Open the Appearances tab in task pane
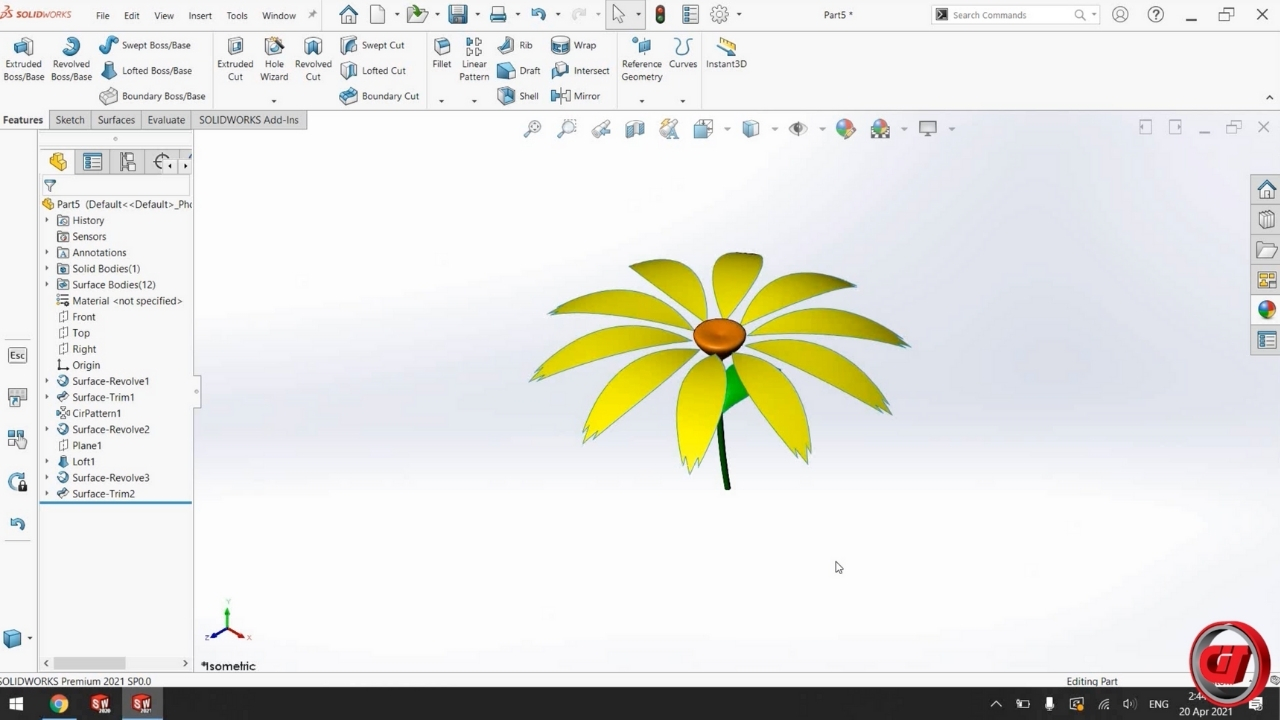Screen dimensions: 1280x720 click(x=1266, y=310)
